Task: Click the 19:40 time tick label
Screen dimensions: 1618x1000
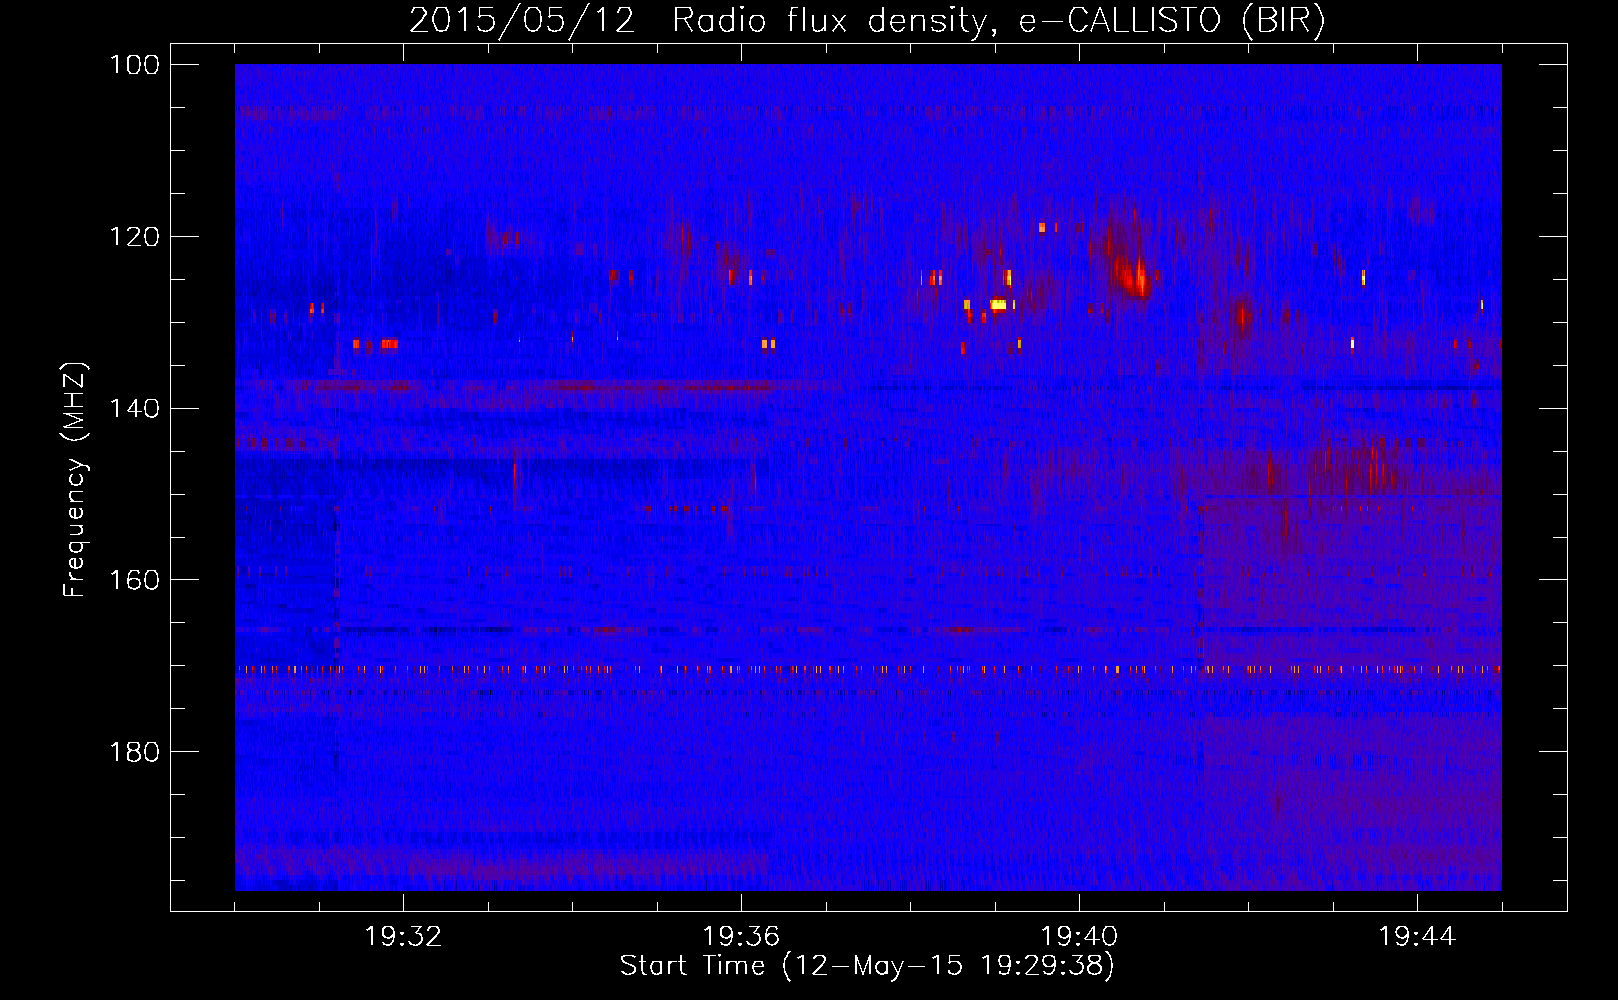Action: (x=1079, y=937)
